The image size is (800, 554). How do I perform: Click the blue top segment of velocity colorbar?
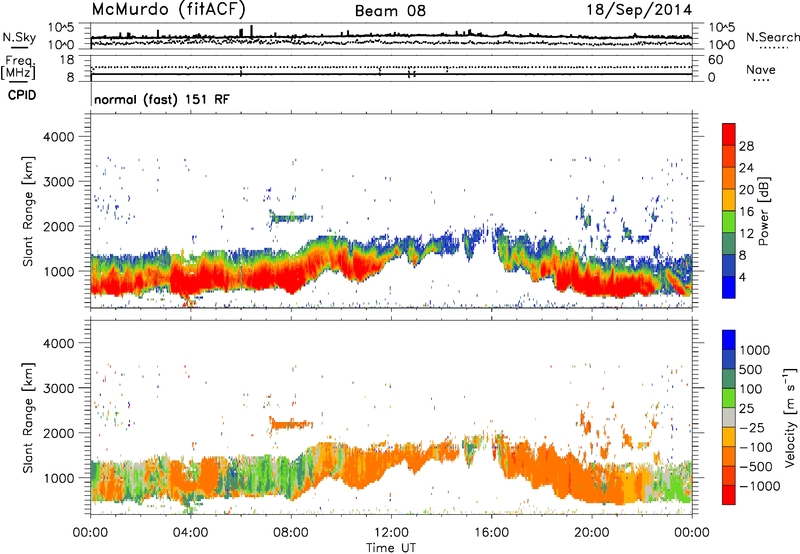tap(729, 340)
